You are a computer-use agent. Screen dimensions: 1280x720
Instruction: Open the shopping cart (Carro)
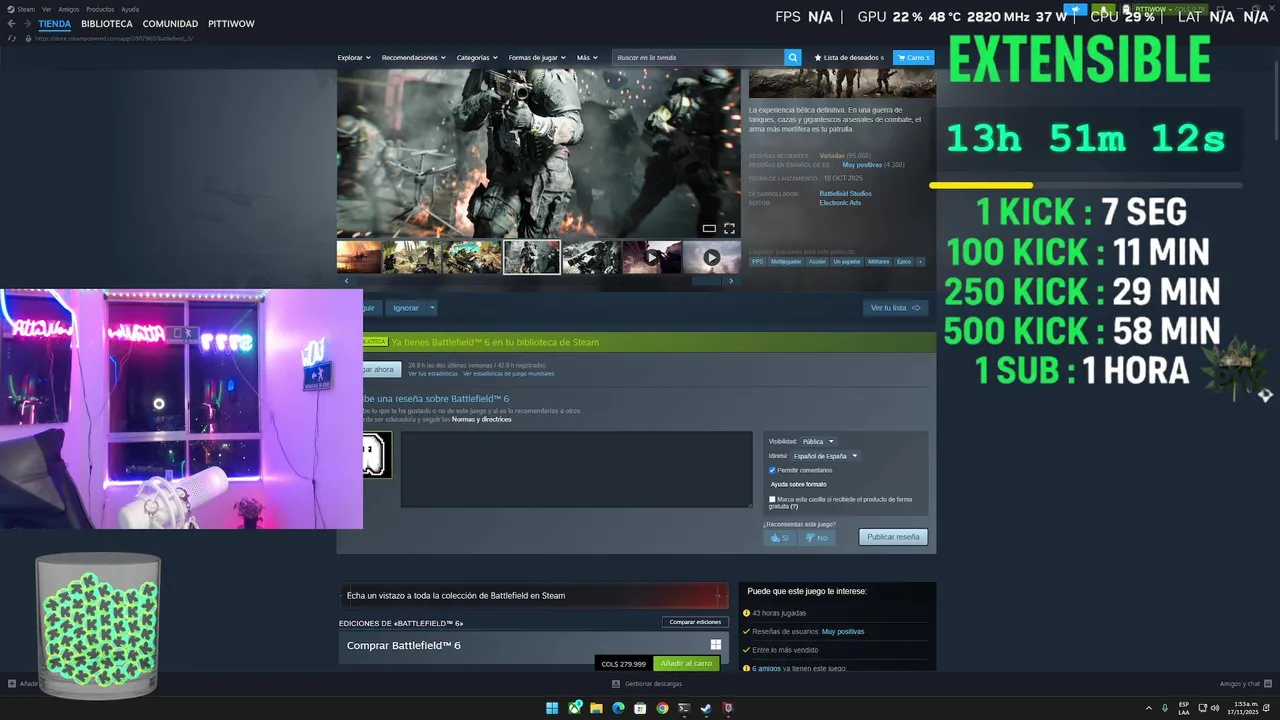tap(913, 57)
